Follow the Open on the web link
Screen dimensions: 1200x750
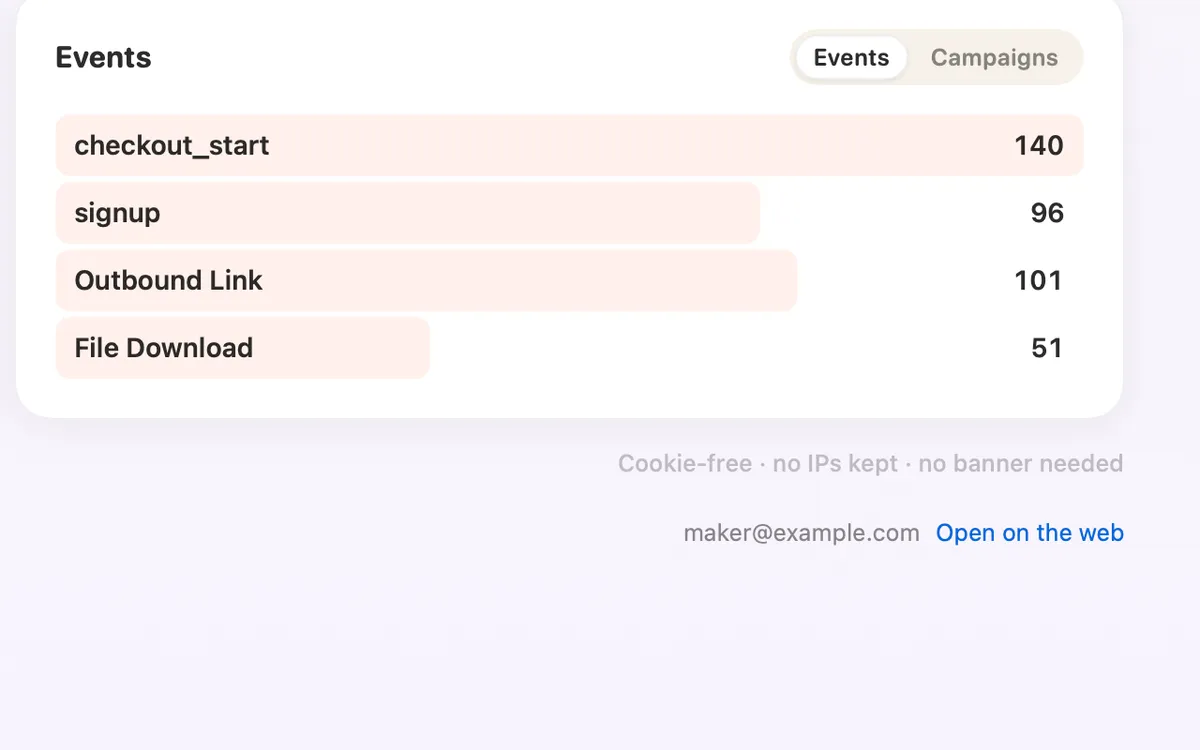1029,533
